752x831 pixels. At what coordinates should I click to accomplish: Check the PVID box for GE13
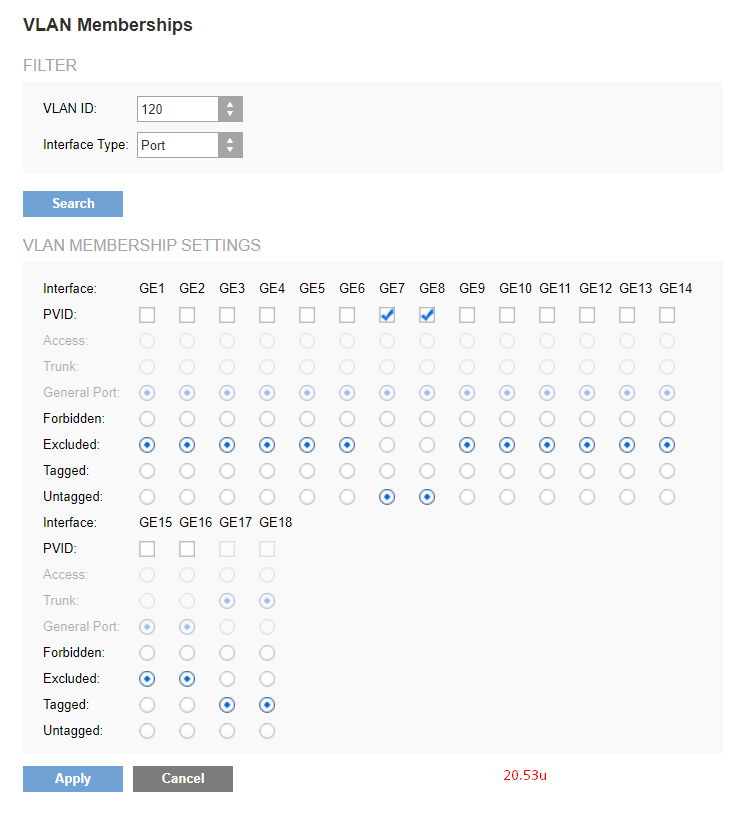coord(627,315)
